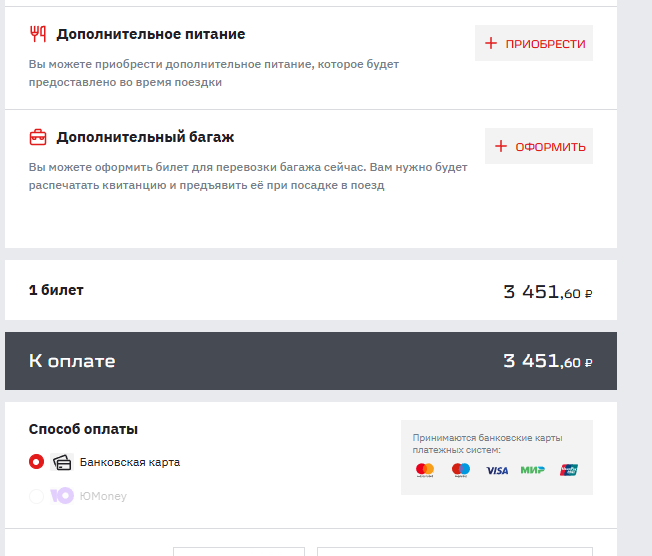
Task: Select the ЮMoney payment radio button
Action: click(x=37, y=495)
